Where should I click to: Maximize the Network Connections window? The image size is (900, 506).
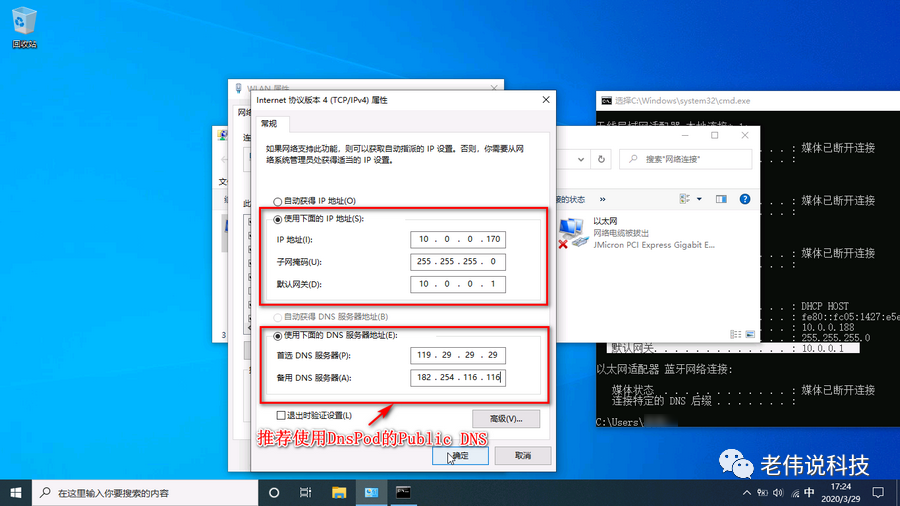(x=715, y=135)
